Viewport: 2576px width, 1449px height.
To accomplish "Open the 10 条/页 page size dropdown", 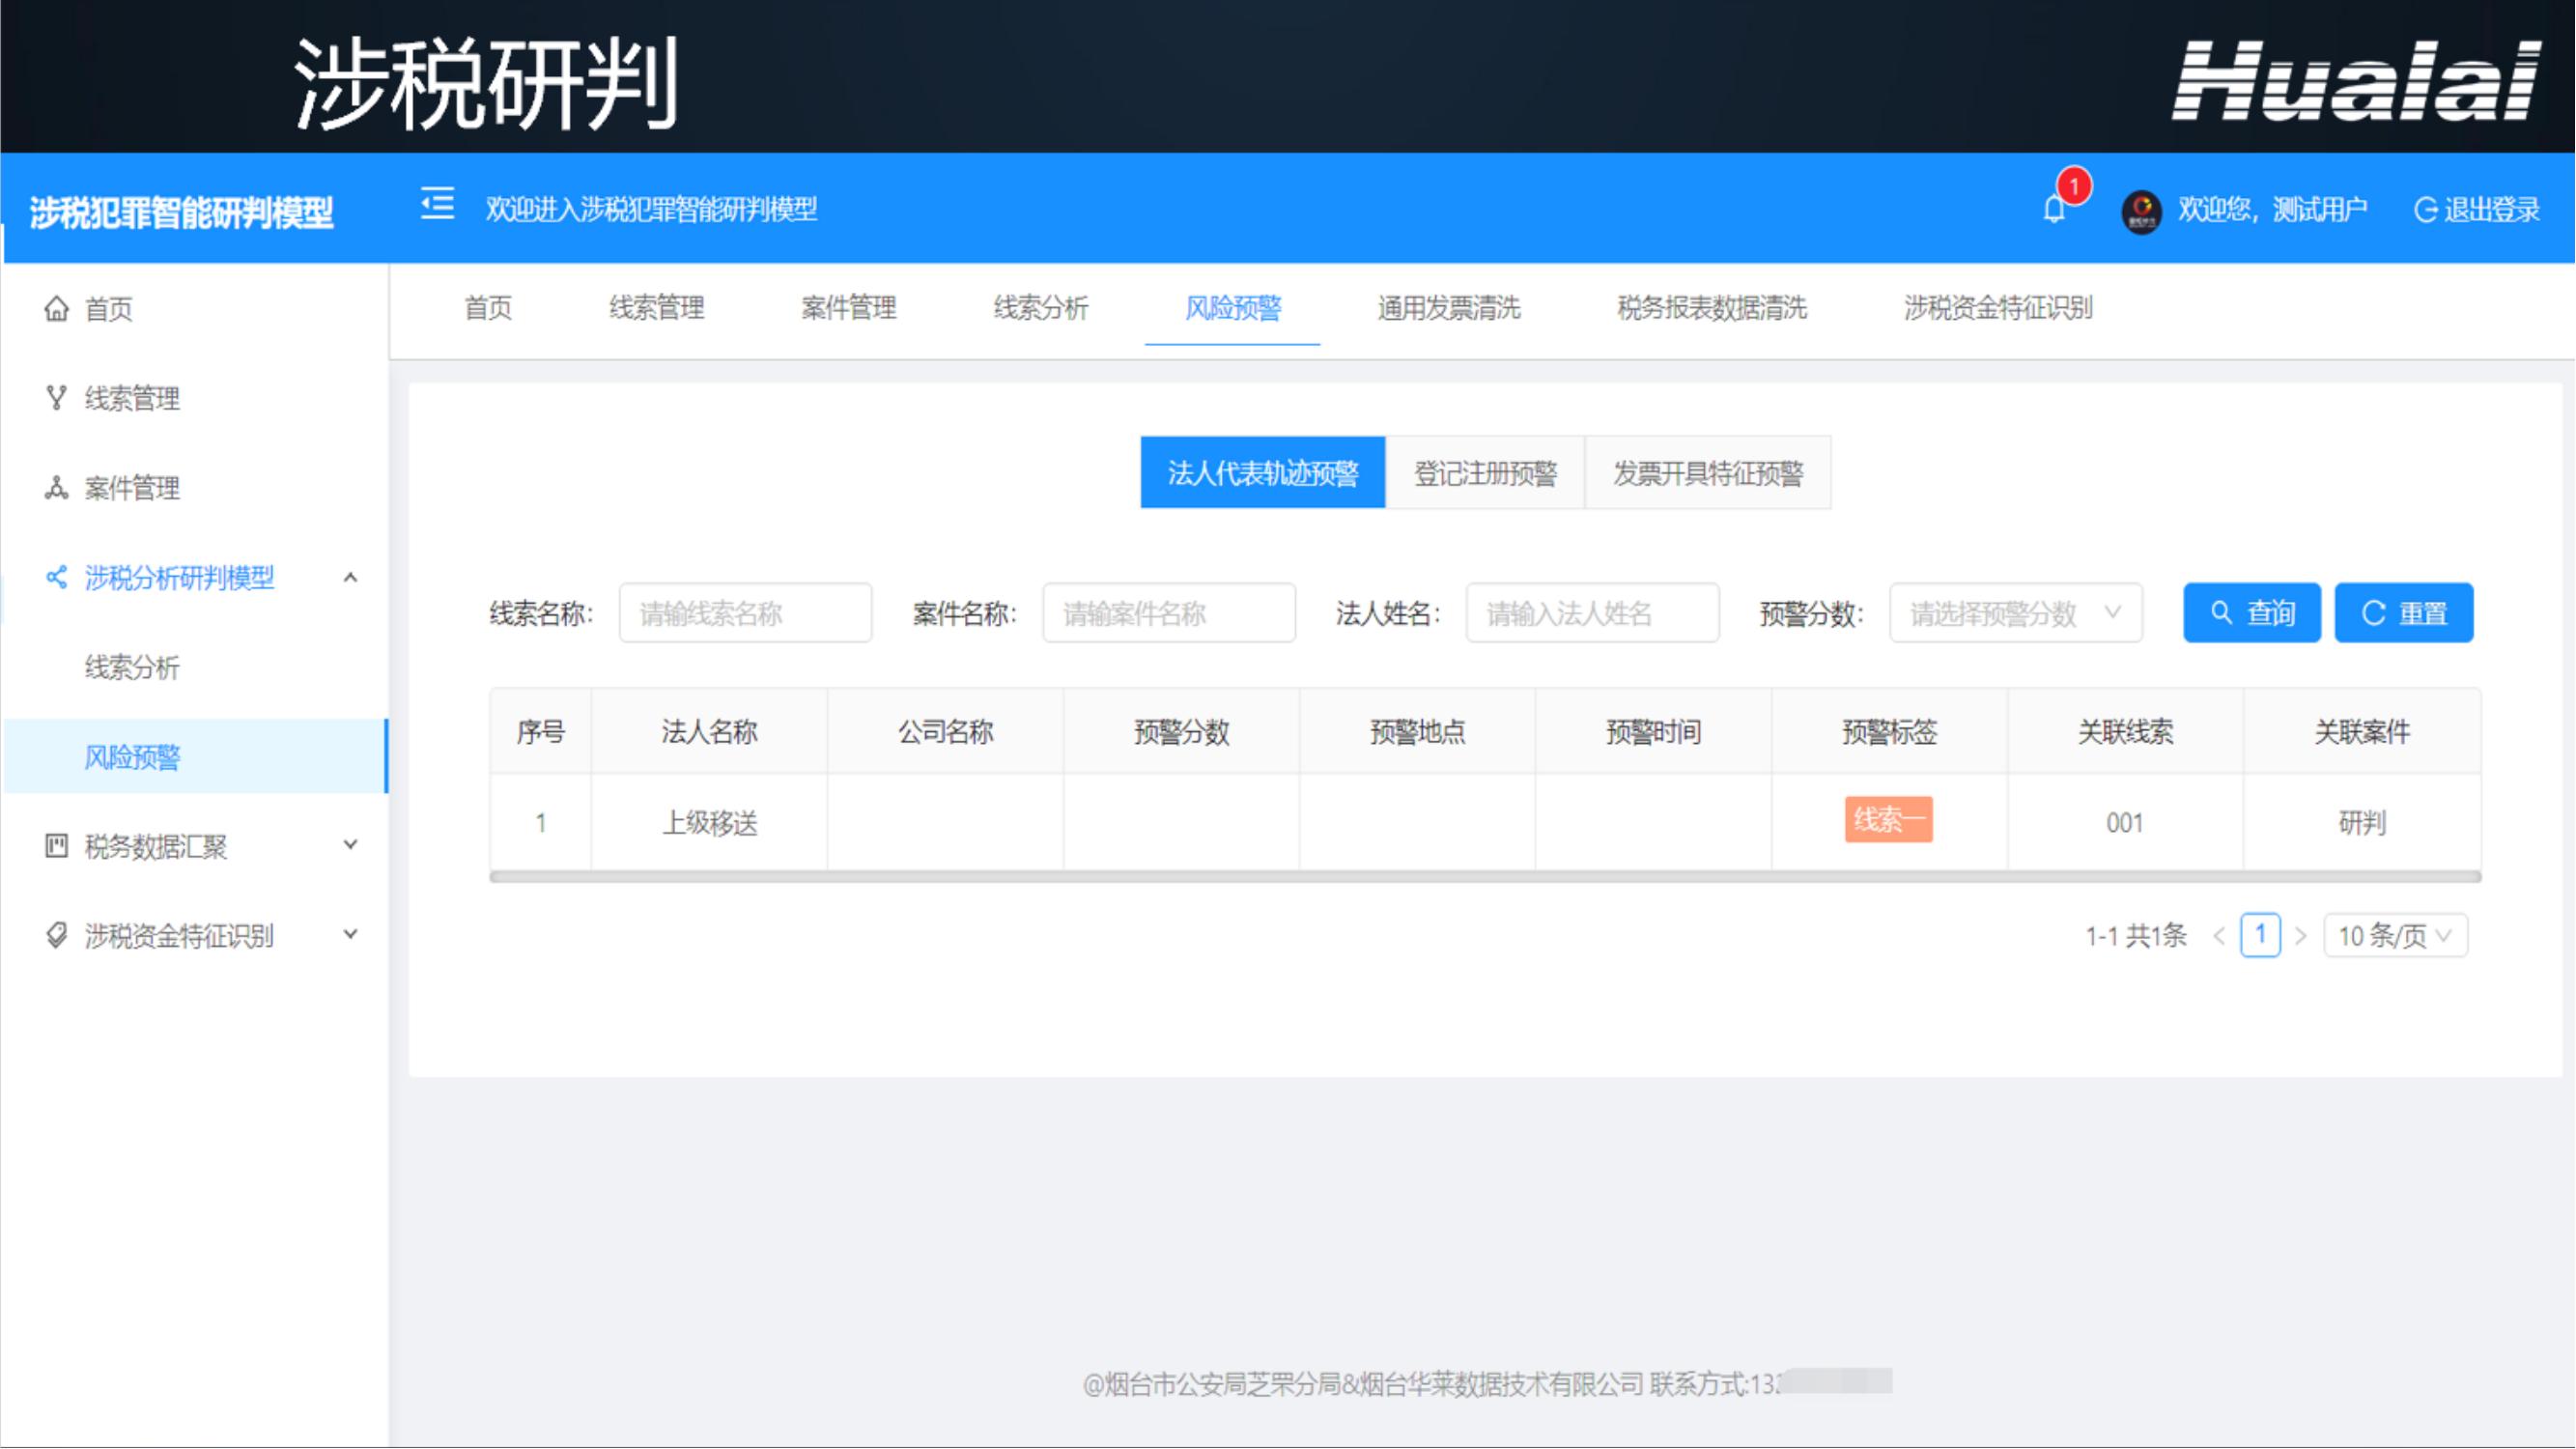I will 2395,935.
